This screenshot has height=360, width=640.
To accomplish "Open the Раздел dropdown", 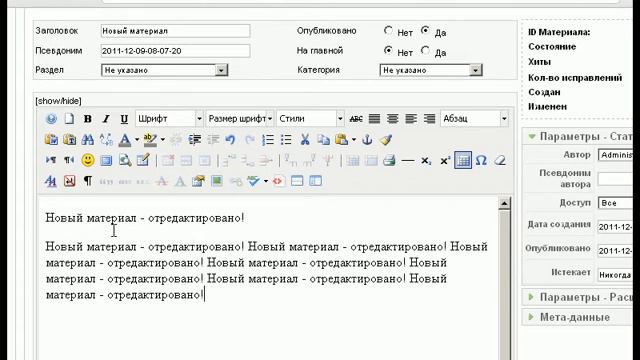I will click(164, 70).
